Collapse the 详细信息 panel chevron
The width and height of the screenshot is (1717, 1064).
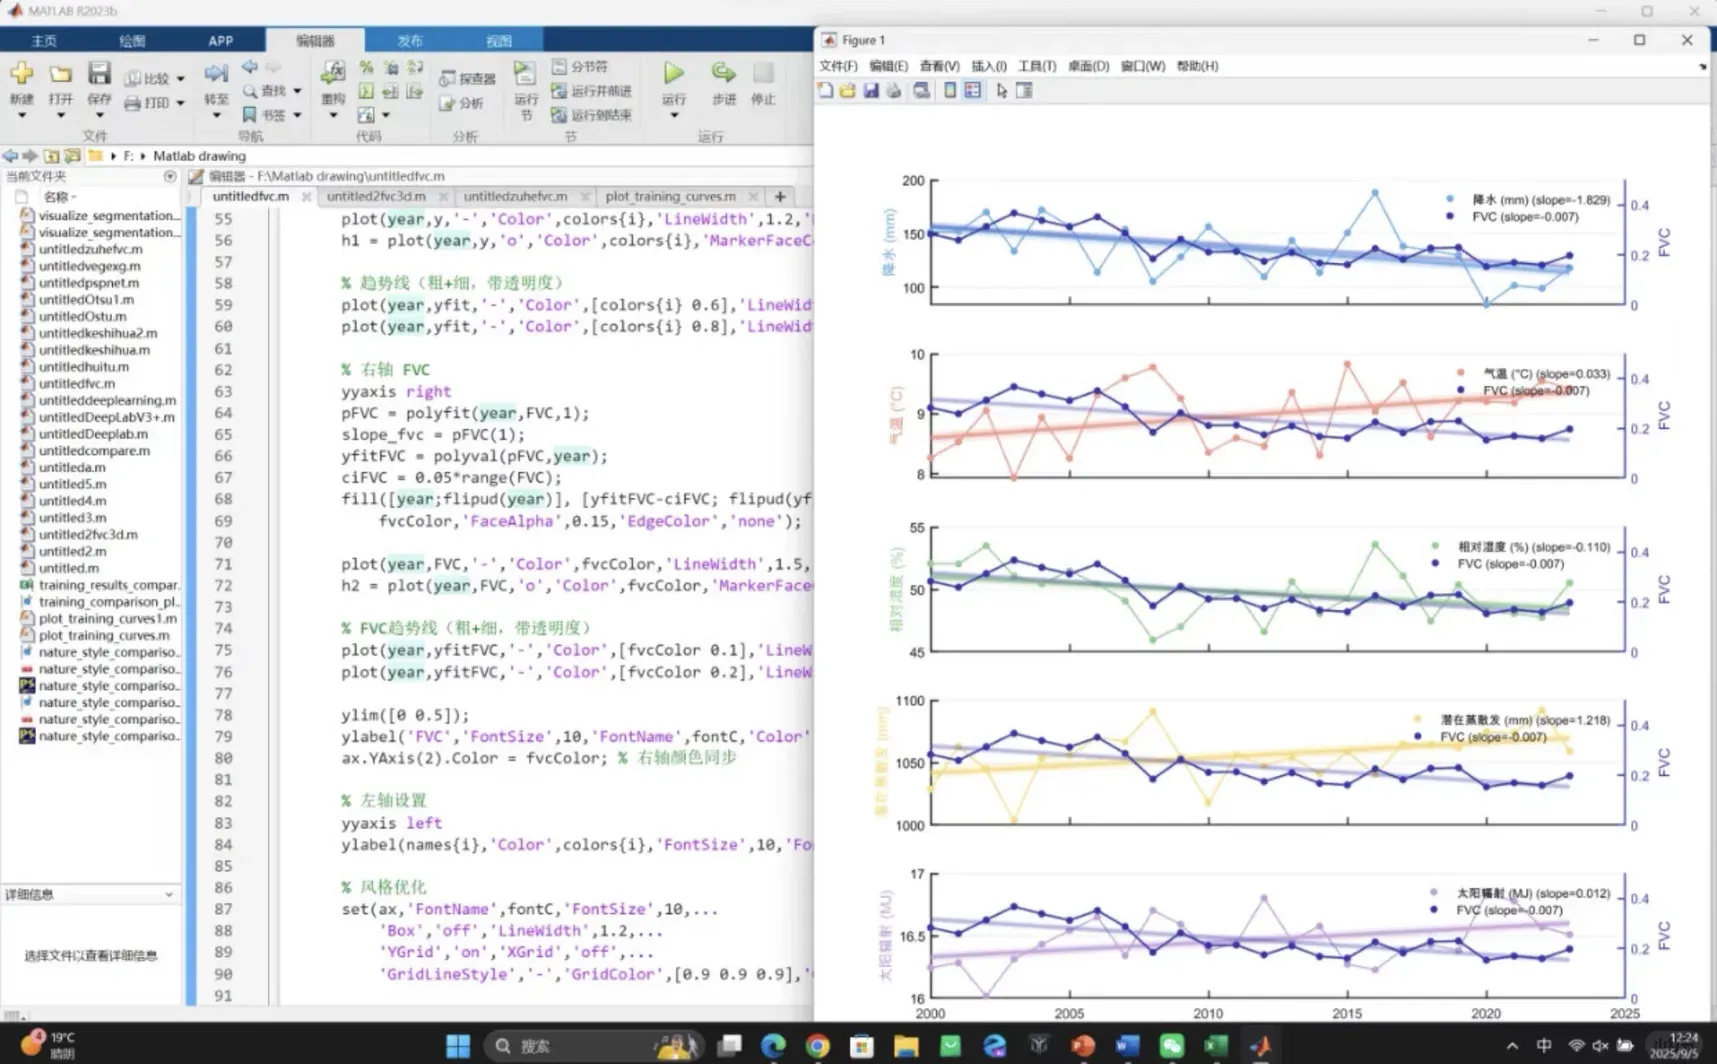pos(169,895)
